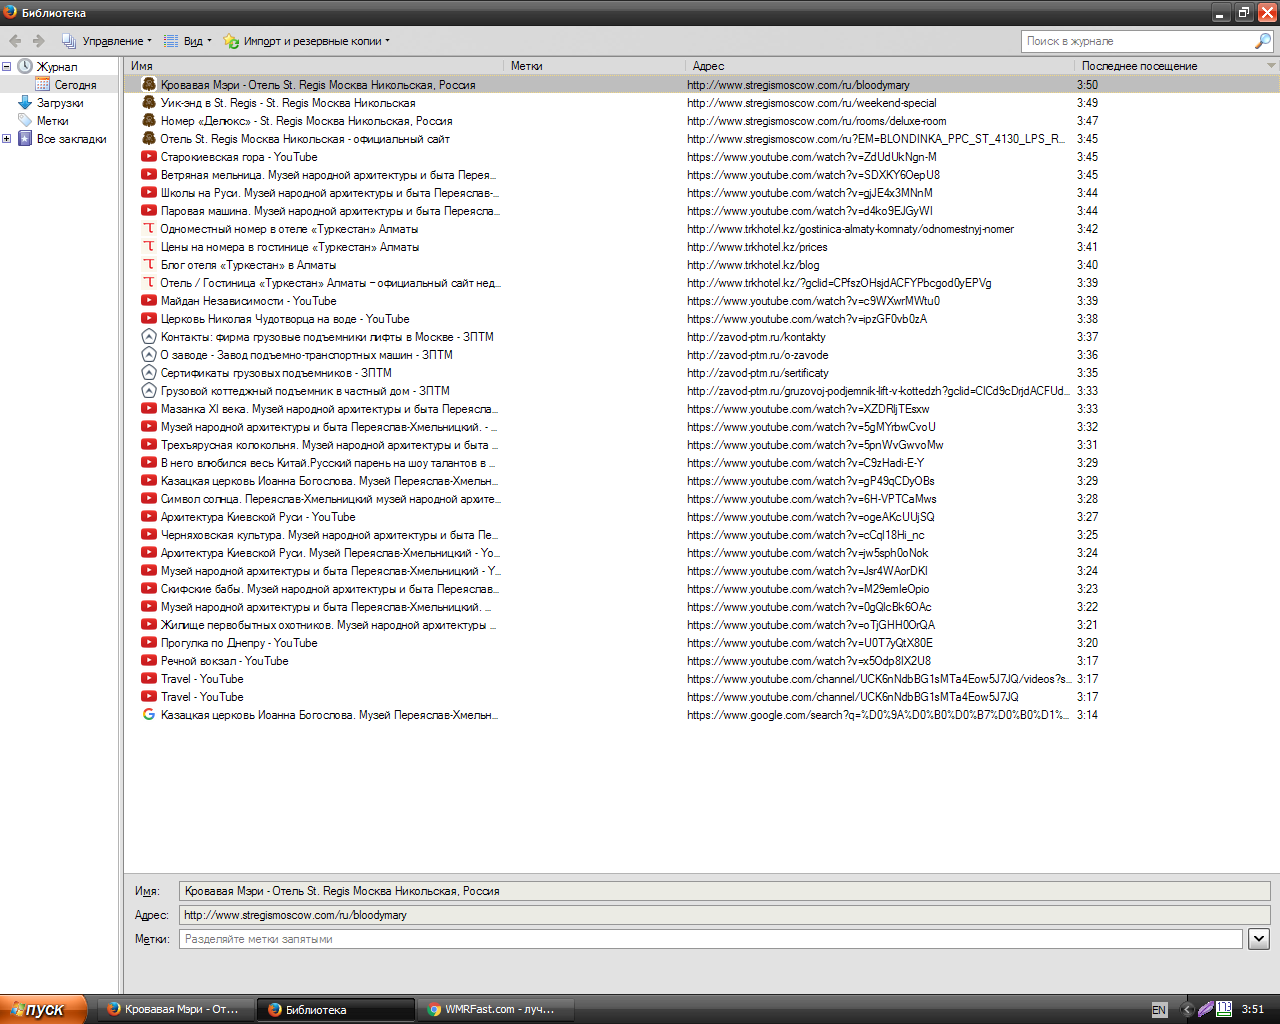Click the YouTube icon of Майдан Независимости row
Image resolution: width=1280 pixels, height=1024 pixels.
[149, 300]
